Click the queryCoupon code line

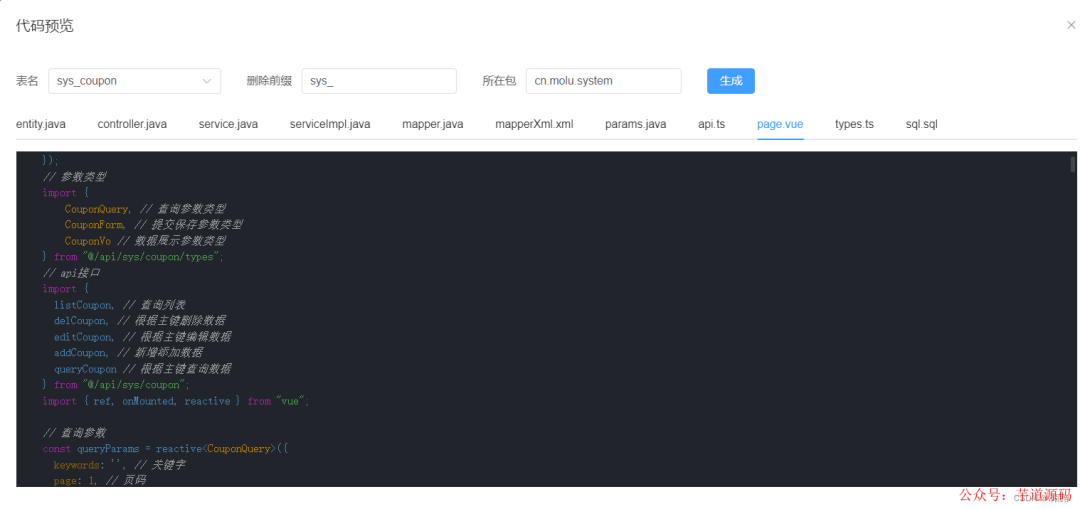pos(143,369)
